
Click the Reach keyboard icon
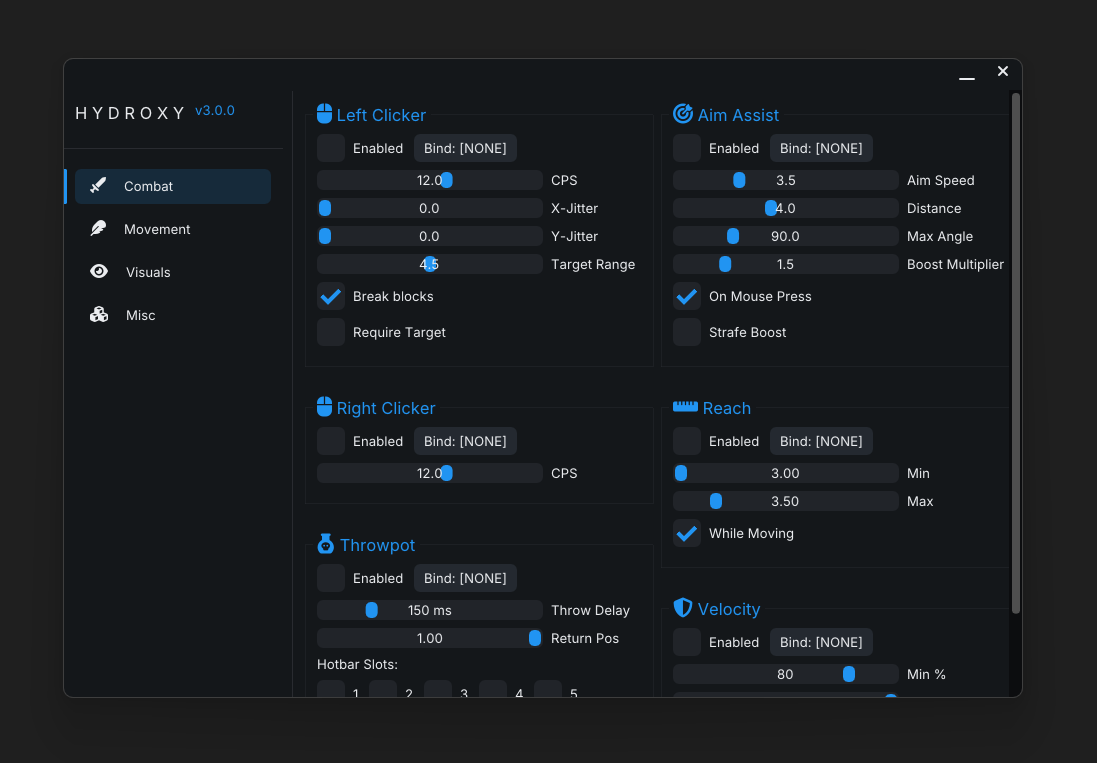tap(684, 406)
